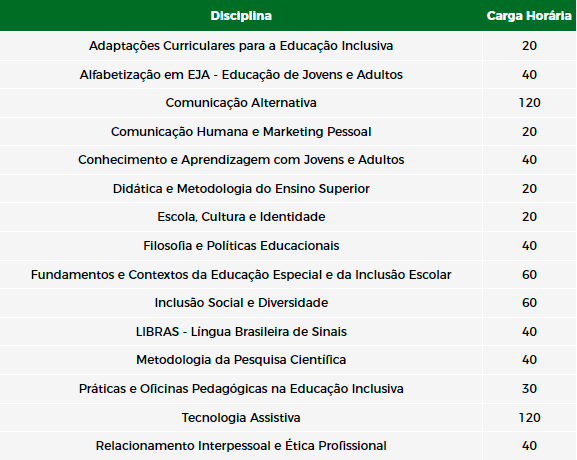Click the Disciplina column header
This screenshot has width=577, height=460.
coord(241,16)
